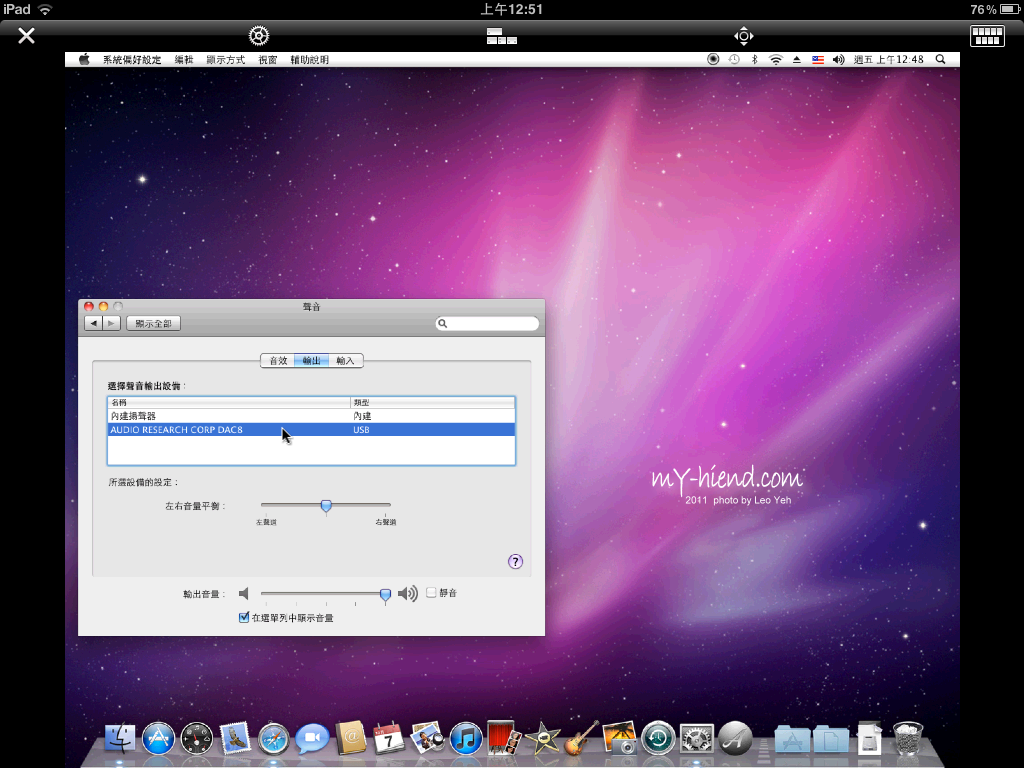This screenshot has width=1024, height=768.
Task: Open the Apple menu
Action: tap(84, 59)
